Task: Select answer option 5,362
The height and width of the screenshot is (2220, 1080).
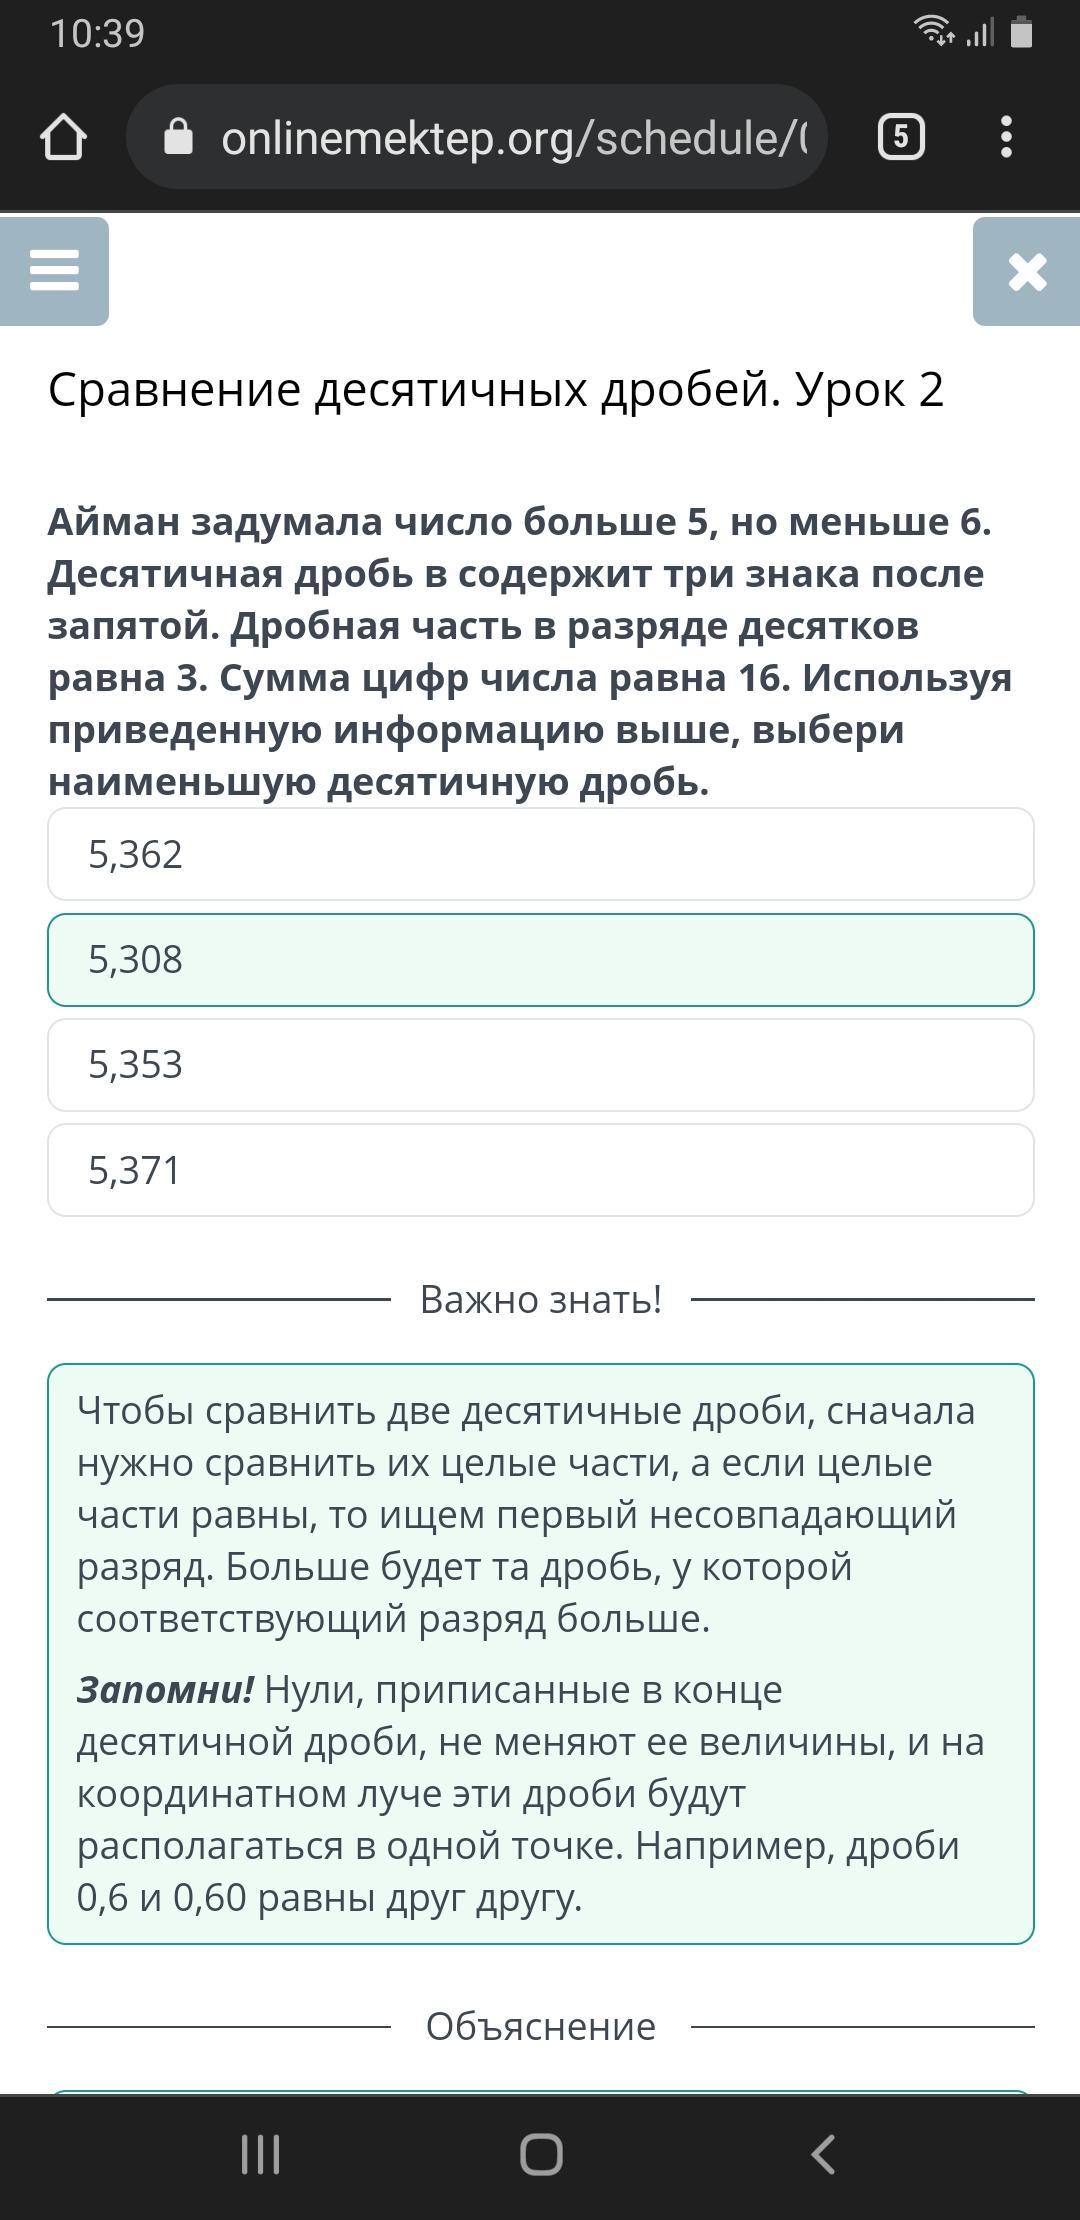Action: [541, 854]
